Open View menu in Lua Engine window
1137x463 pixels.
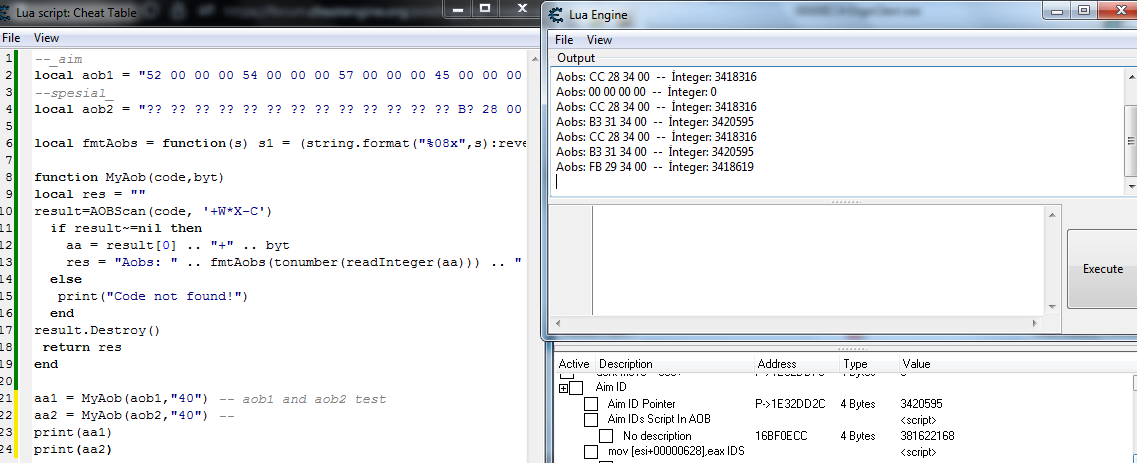click(x=600, y=40)
